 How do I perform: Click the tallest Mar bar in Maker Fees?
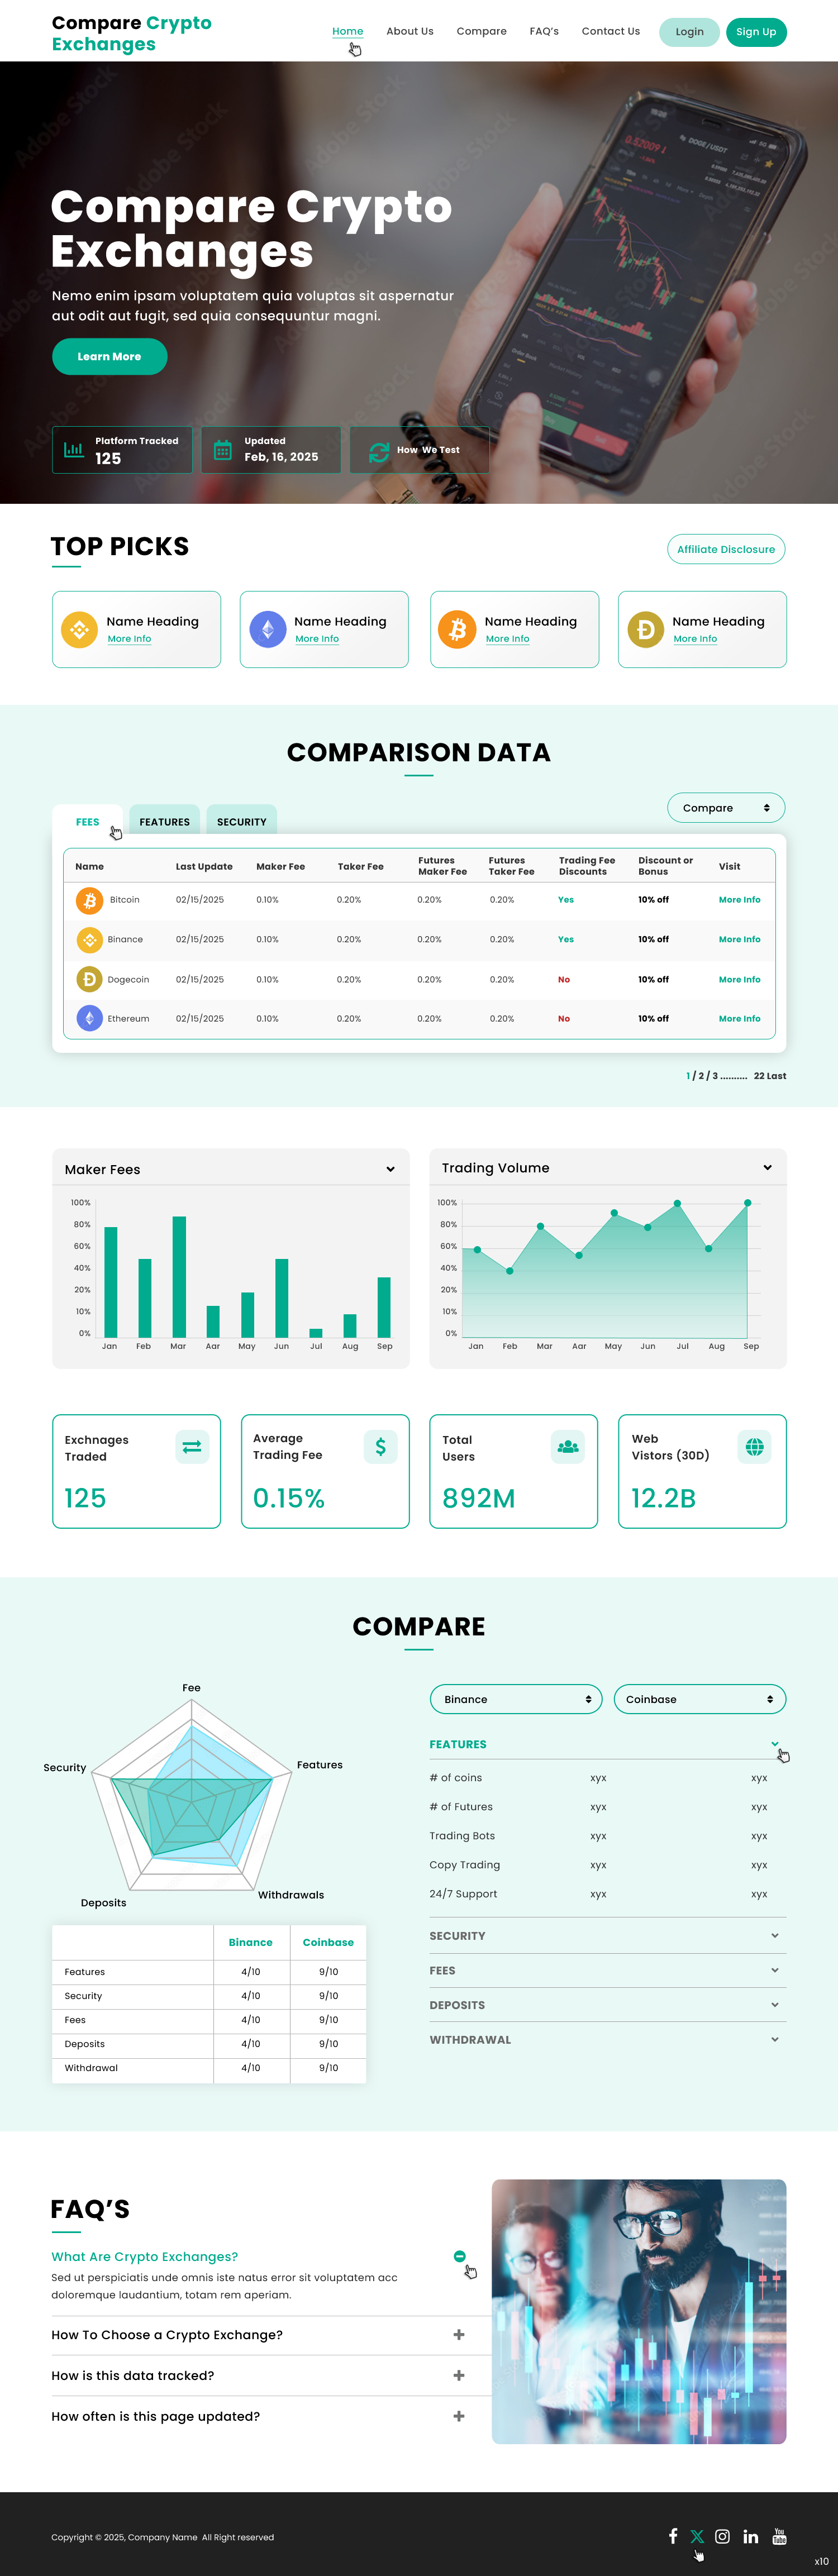pyautogui.click(x=179, y=1276)
